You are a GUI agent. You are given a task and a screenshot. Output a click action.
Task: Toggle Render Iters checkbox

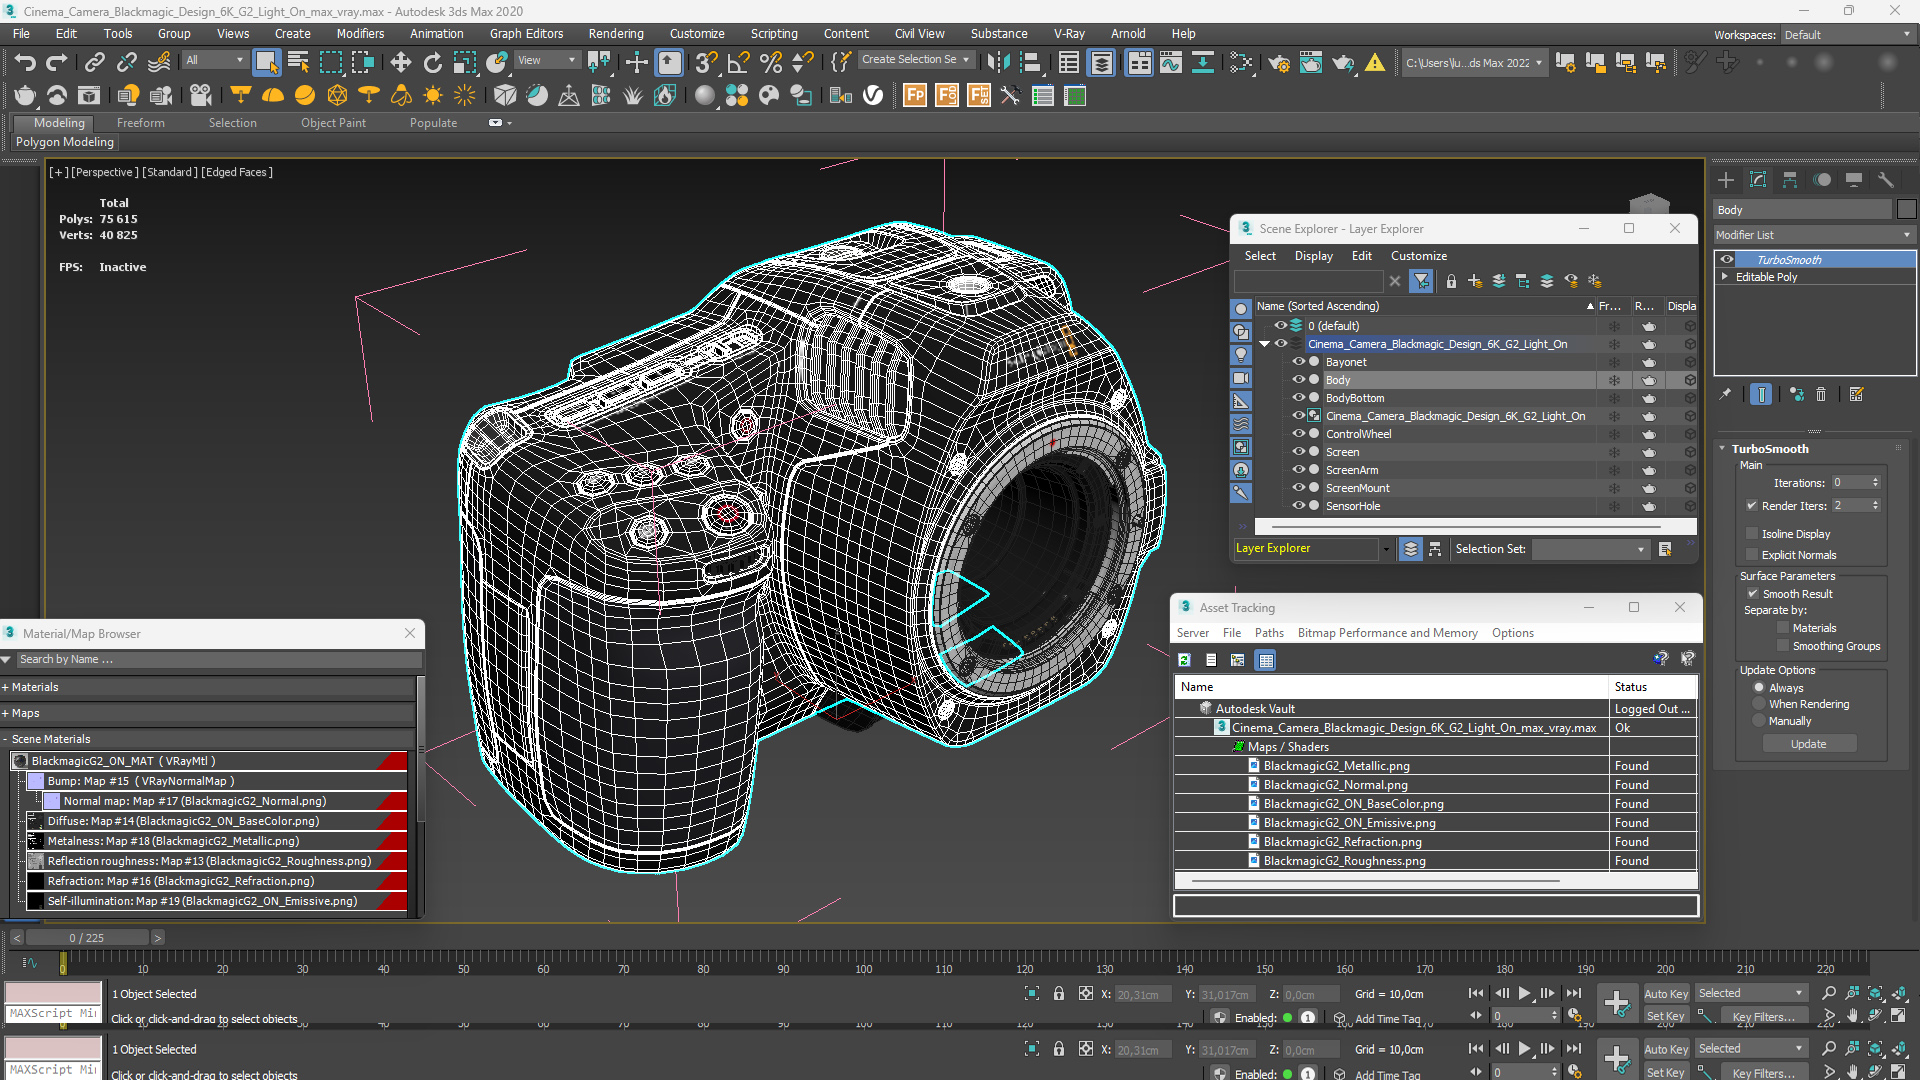coord(1752,506)
